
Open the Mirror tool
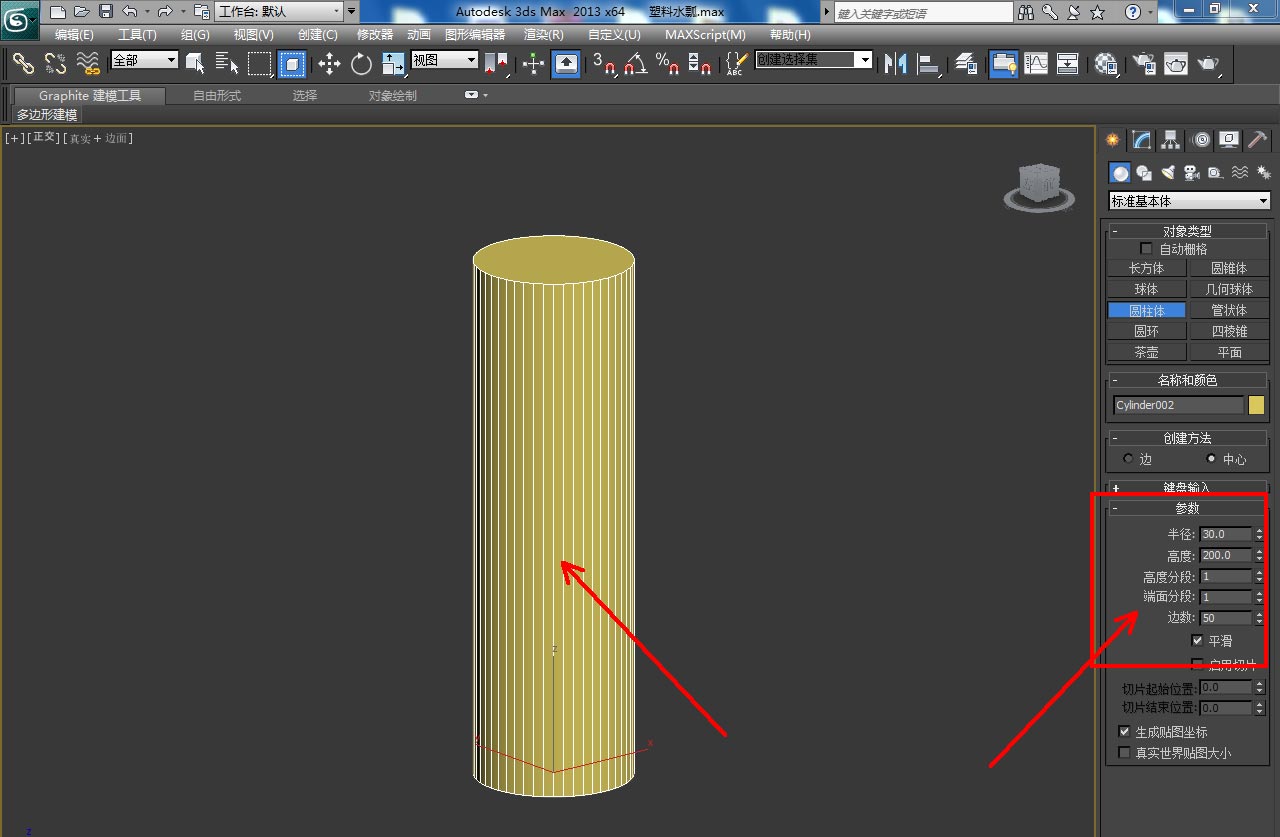[895, 64]
